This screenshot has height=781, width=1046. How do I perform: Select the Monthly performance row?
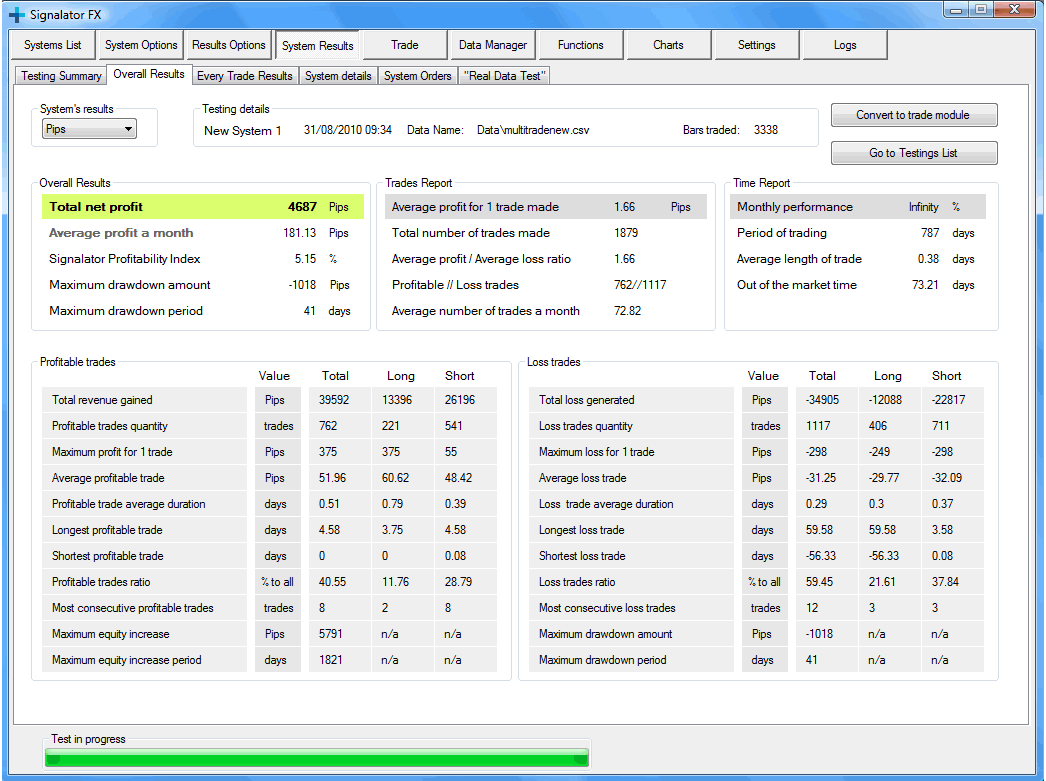858,207
